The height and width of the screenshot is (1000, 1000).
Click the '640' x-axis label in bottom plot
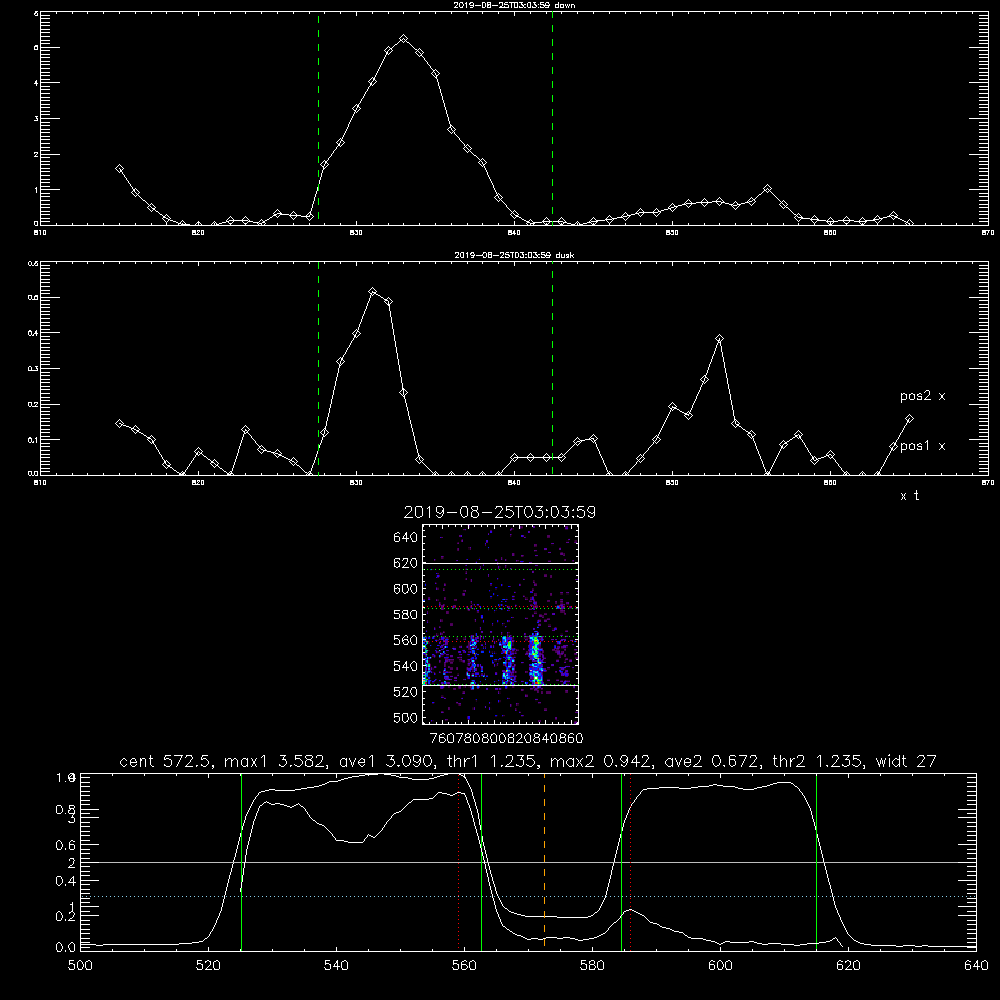click(x=976, y=966)
